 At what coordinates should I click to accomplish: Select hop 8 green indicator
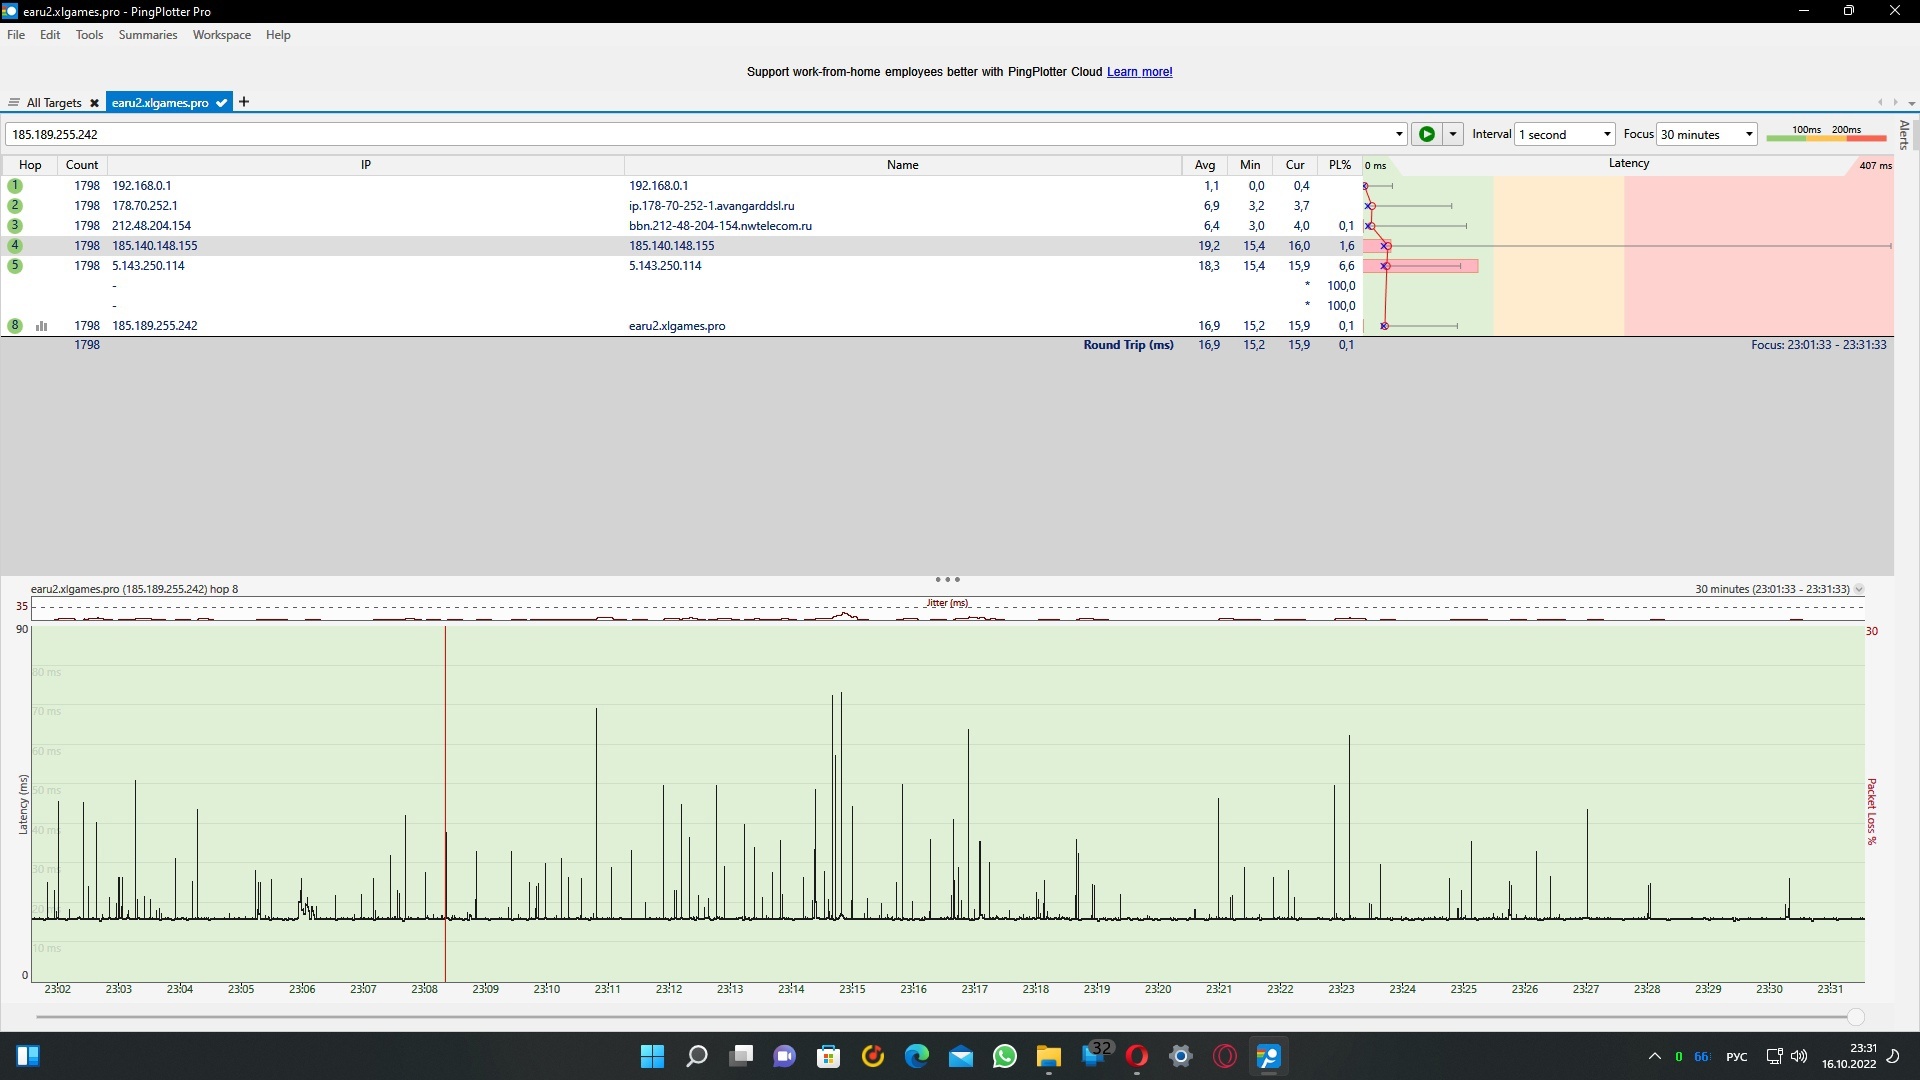click(15, 326)
